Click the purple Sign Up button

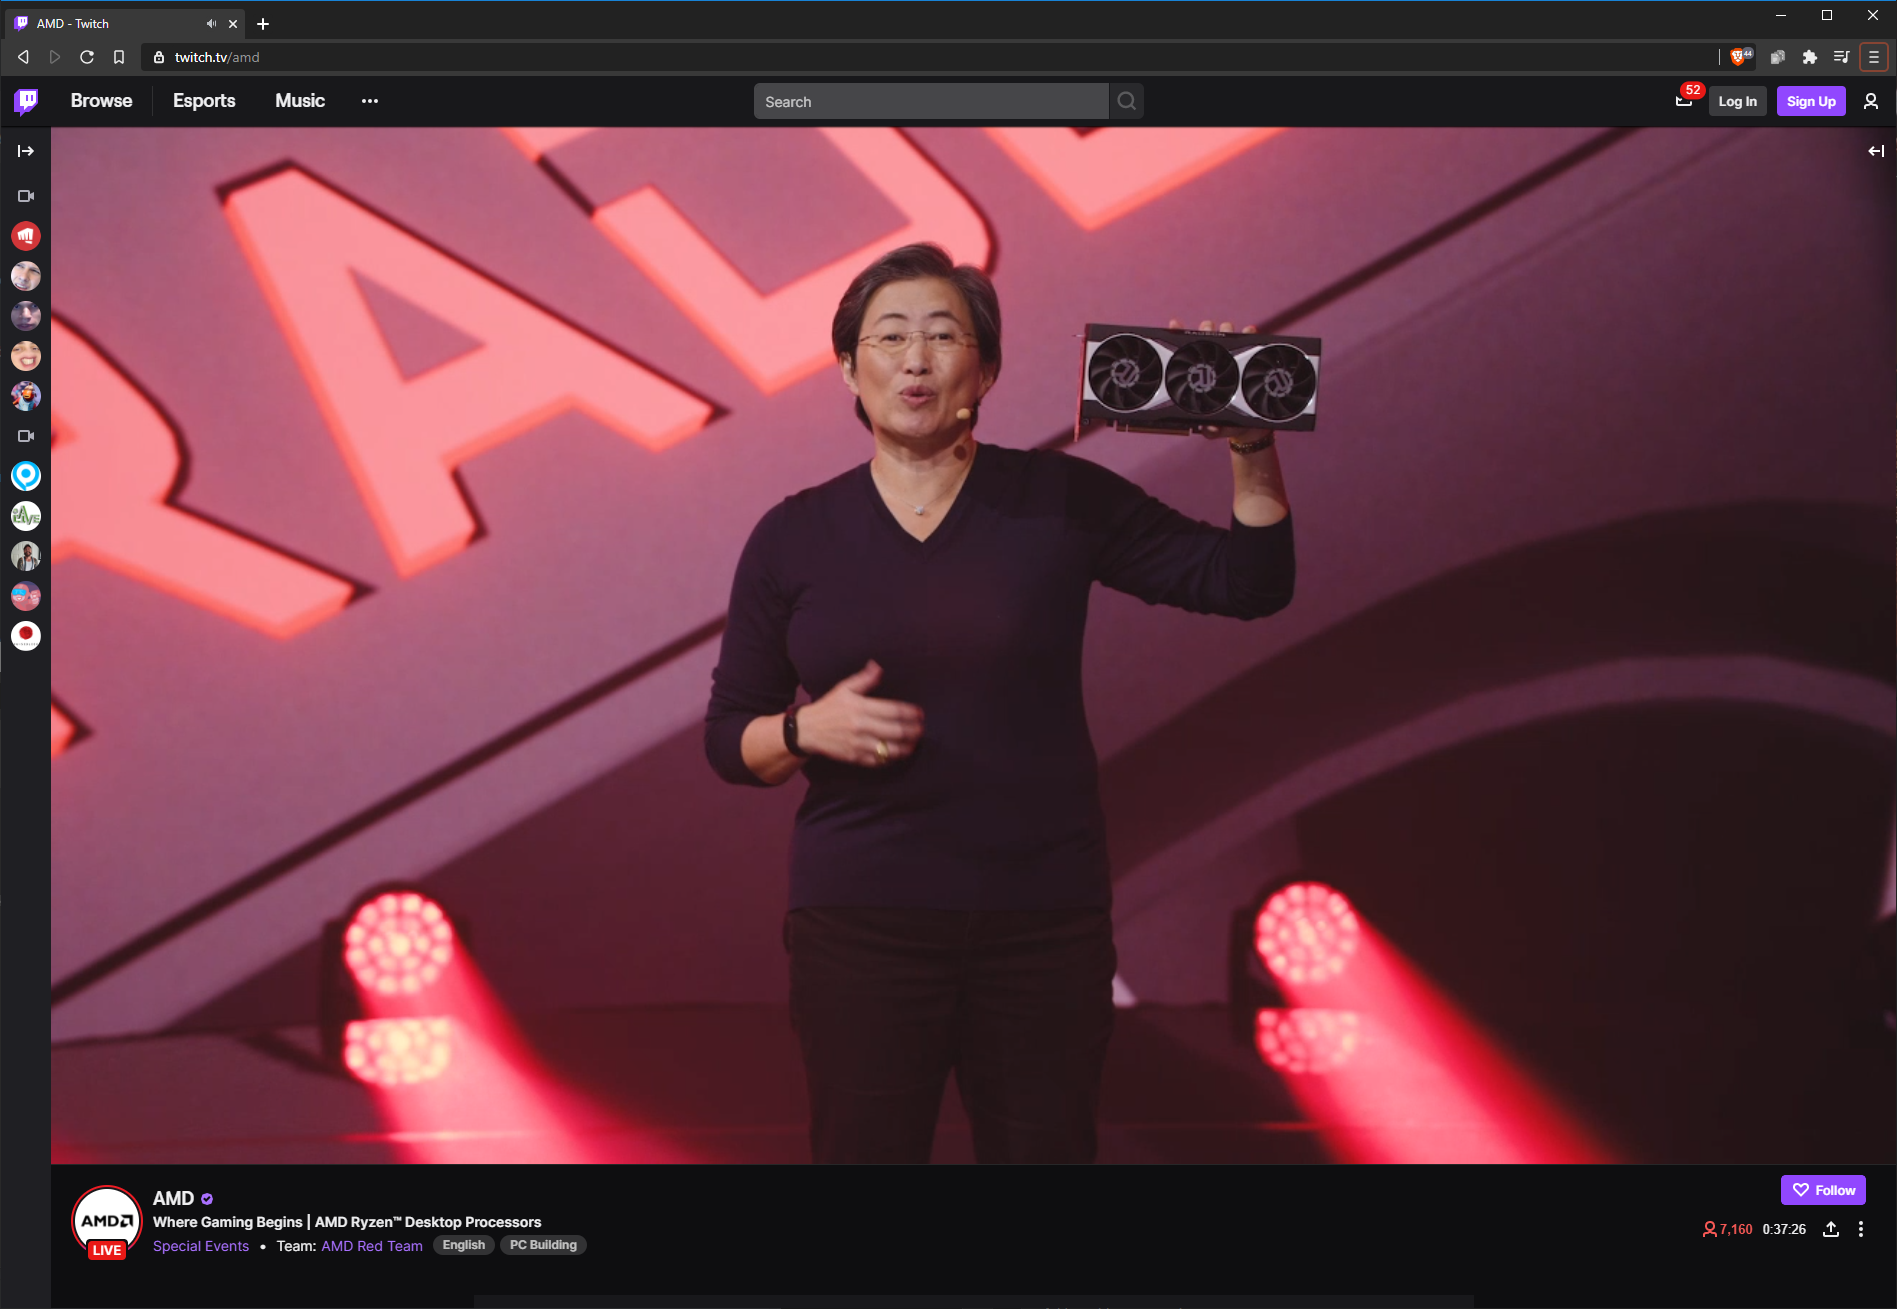[1811, 101]
